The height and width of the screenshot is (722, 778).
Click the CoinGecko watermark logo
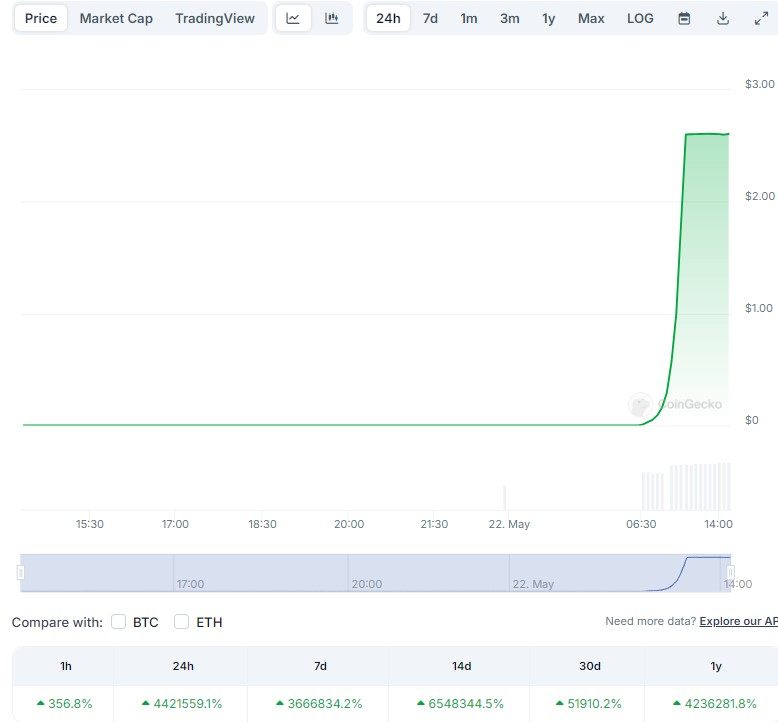(640, 404)
